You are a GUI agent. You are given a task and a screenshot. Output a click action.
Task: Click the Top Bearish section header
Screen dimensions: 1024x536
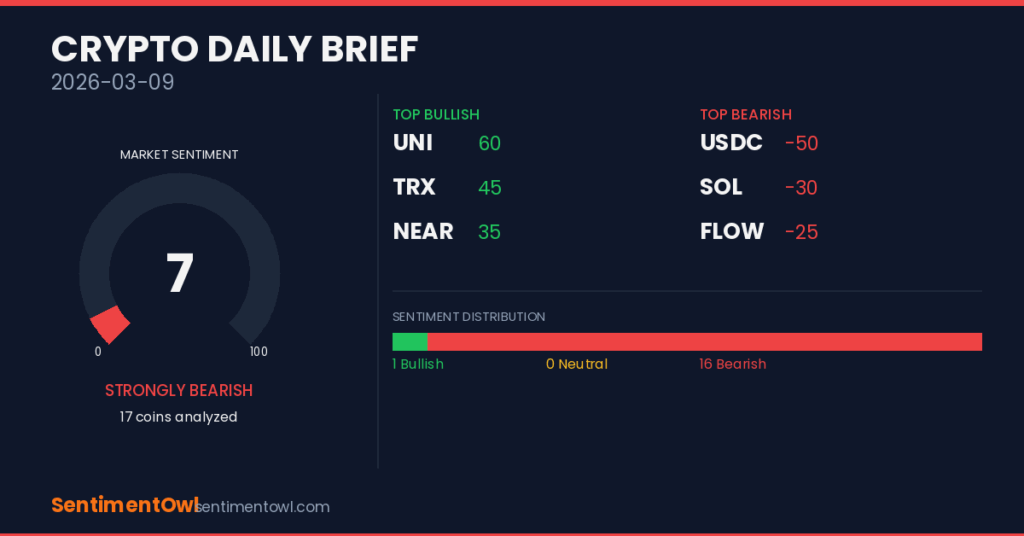[746, 115]
